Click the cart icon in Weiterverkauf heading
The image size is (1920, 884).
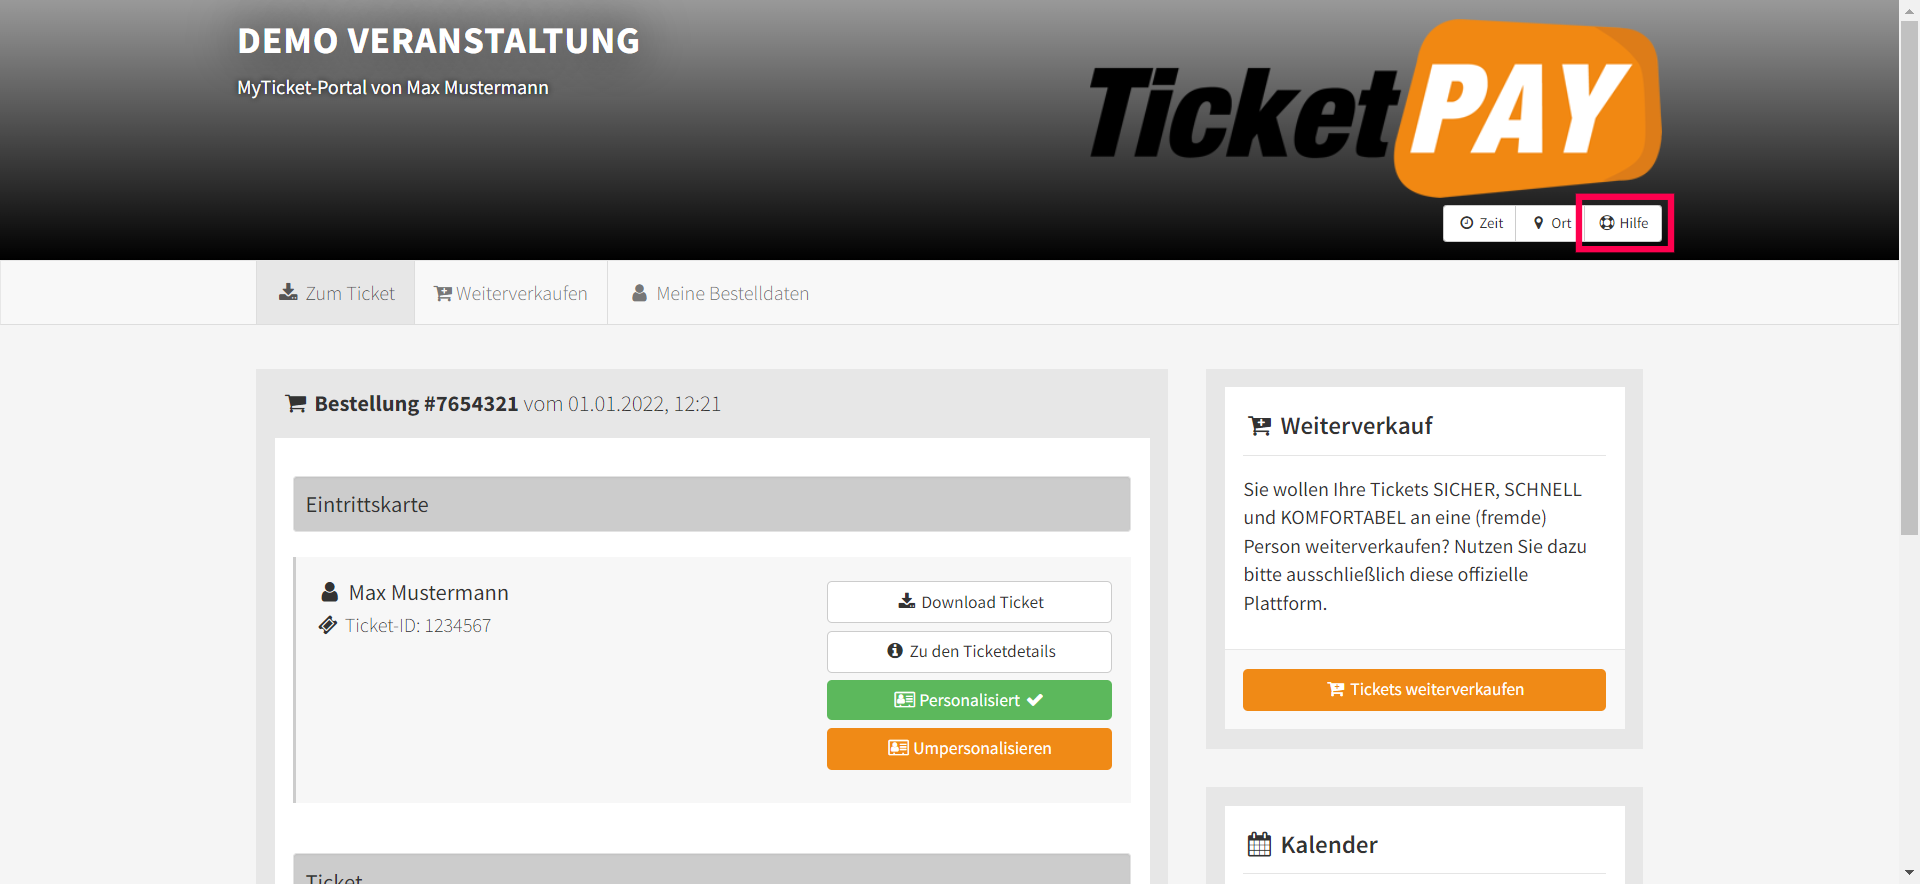(x=1259, y=426)
